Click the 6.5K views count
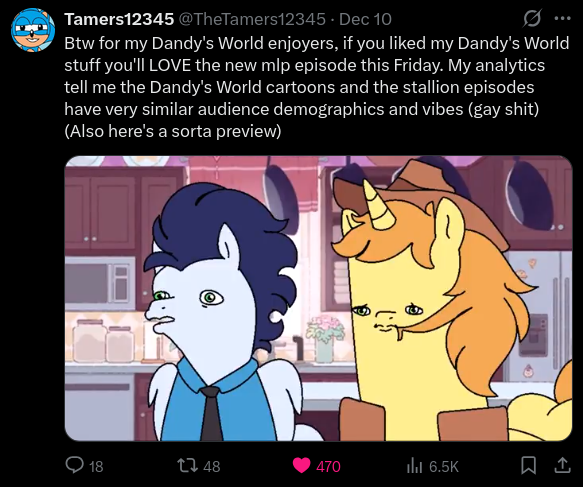Image resolution: width=583 pixels, height=487 pixels. tap(444, 466)
